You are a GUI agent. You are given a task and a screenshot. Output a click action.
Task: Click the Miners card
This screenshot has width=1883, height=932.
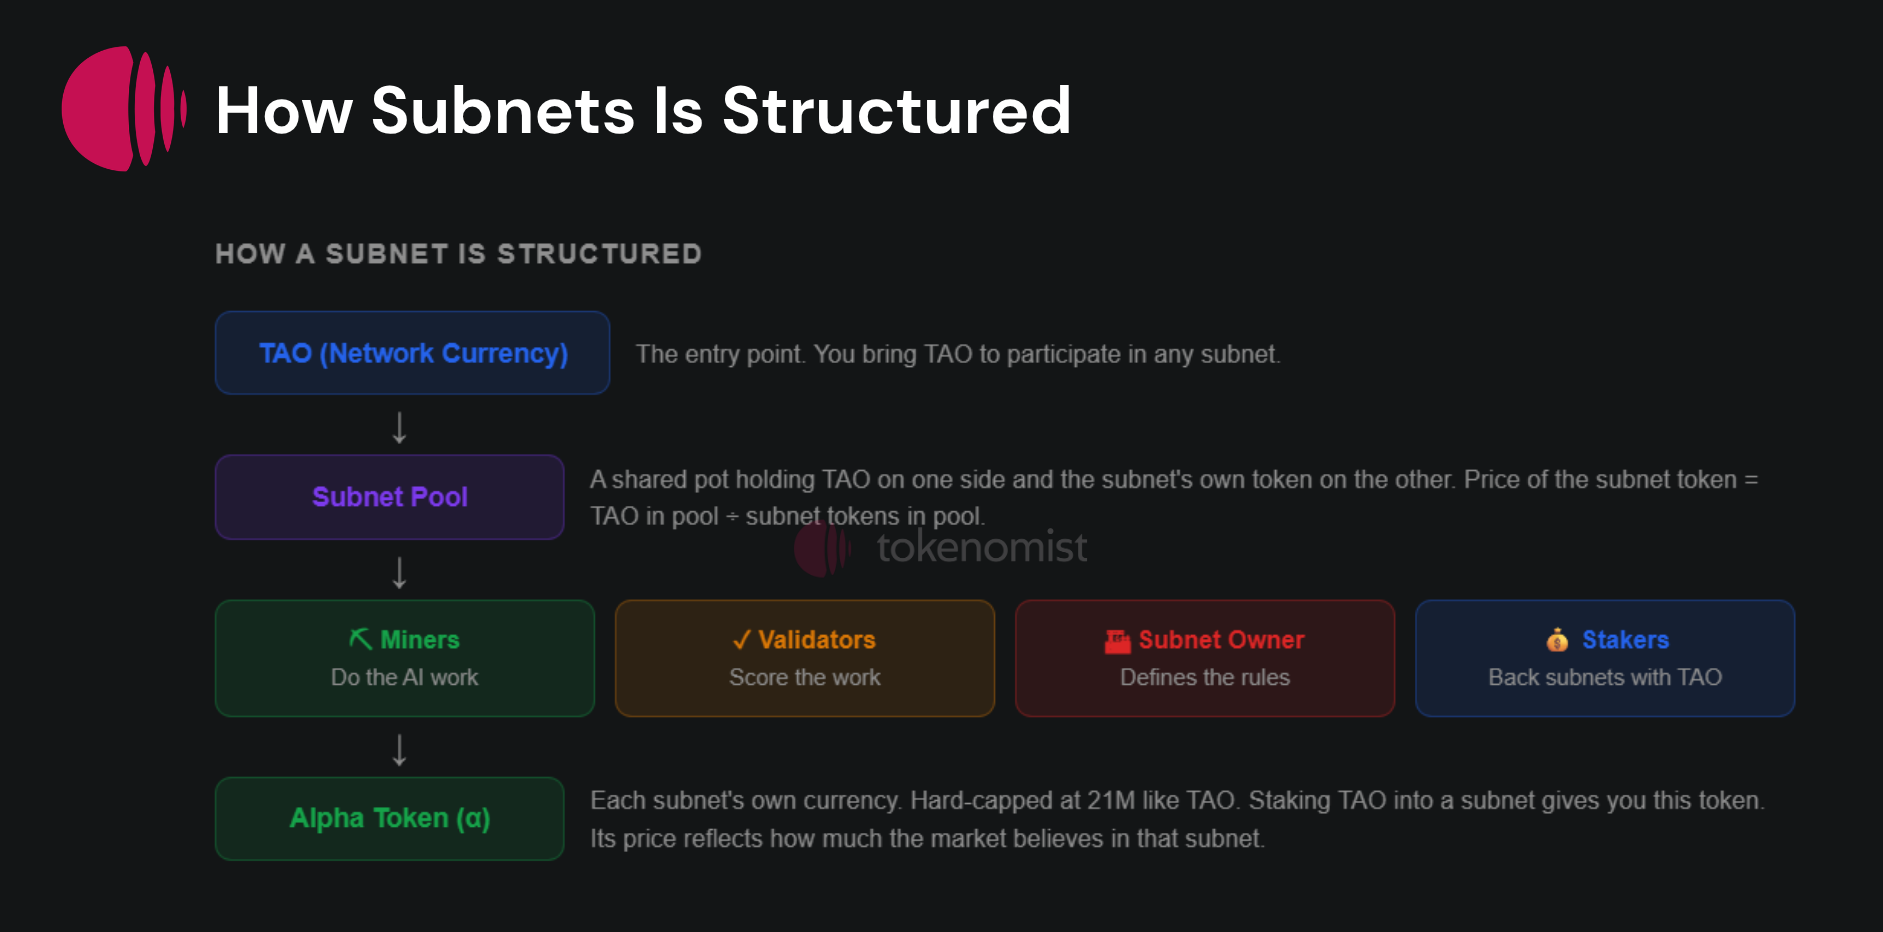404,658
